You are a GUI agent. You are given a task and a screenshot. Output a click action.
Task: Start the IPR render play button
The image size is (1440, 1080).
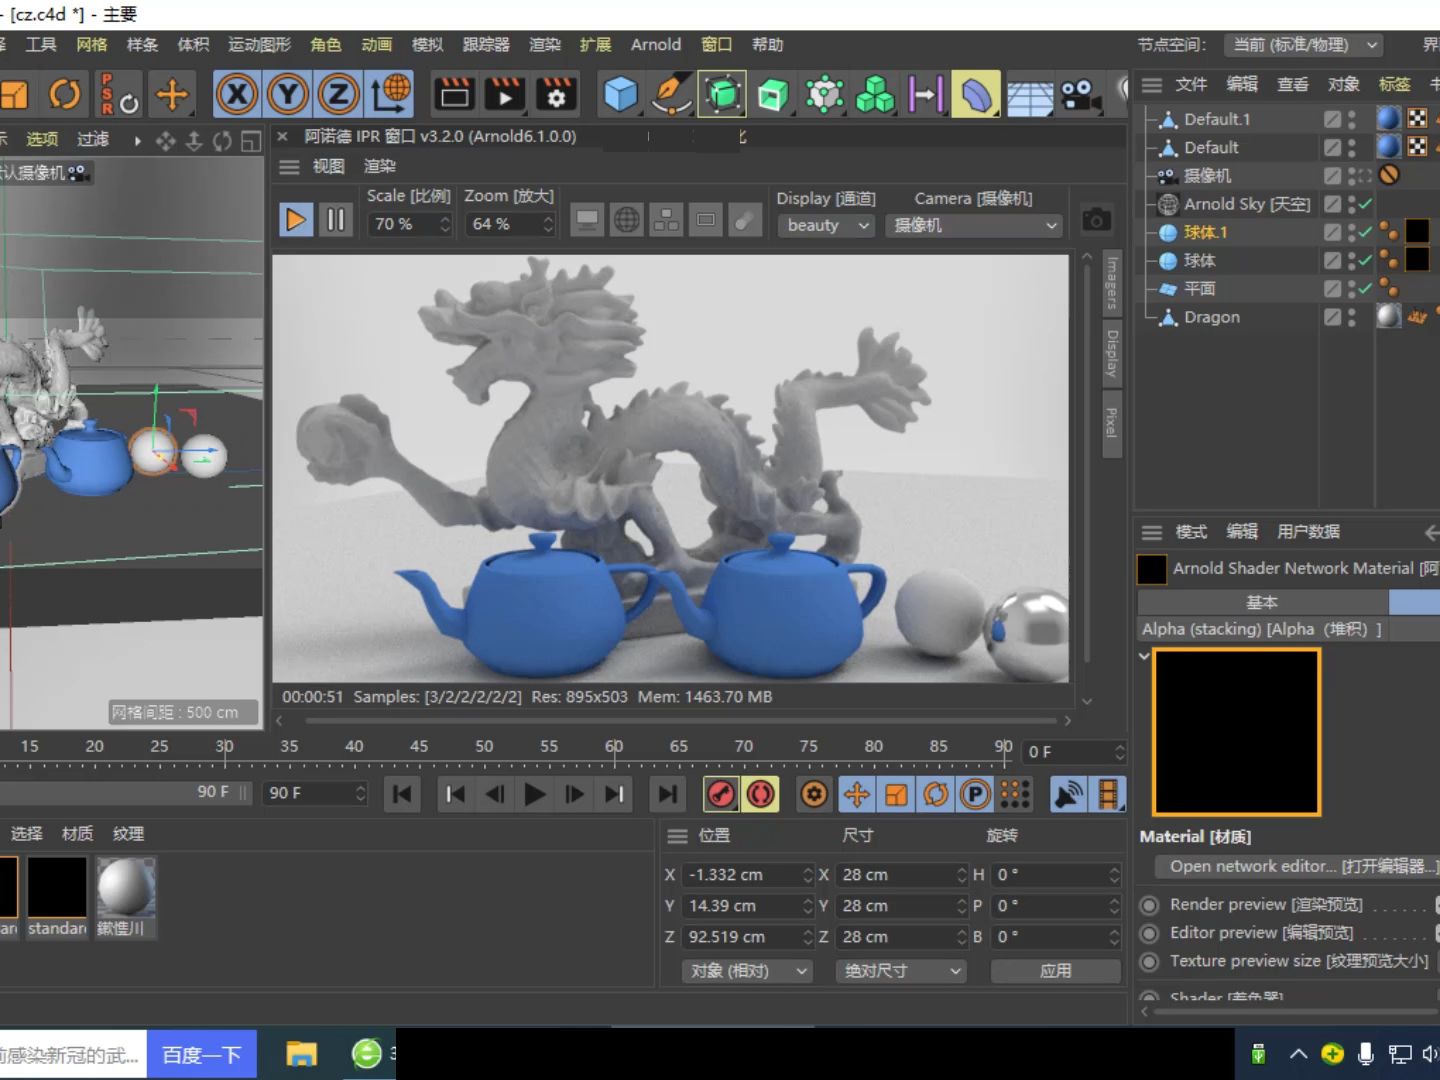point(296,220)
